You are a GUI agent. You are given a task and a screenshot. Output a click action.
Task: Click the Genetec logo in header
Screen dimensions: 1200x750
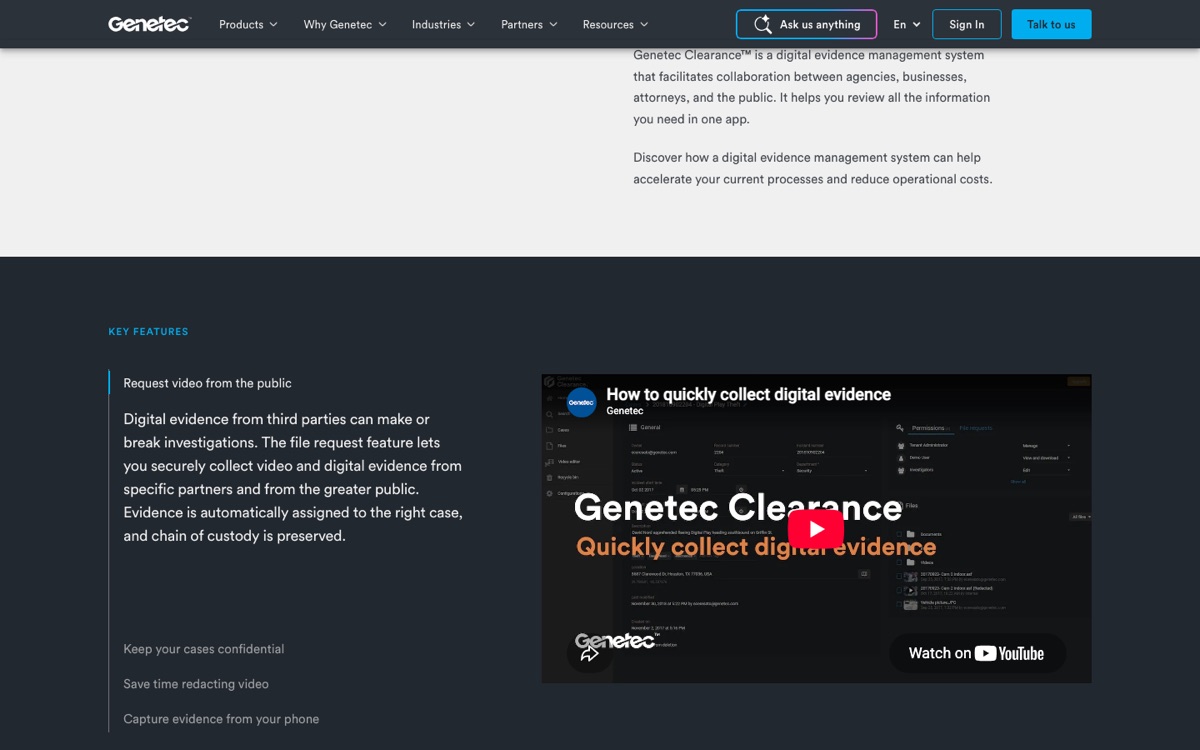[x=148, y=24]
